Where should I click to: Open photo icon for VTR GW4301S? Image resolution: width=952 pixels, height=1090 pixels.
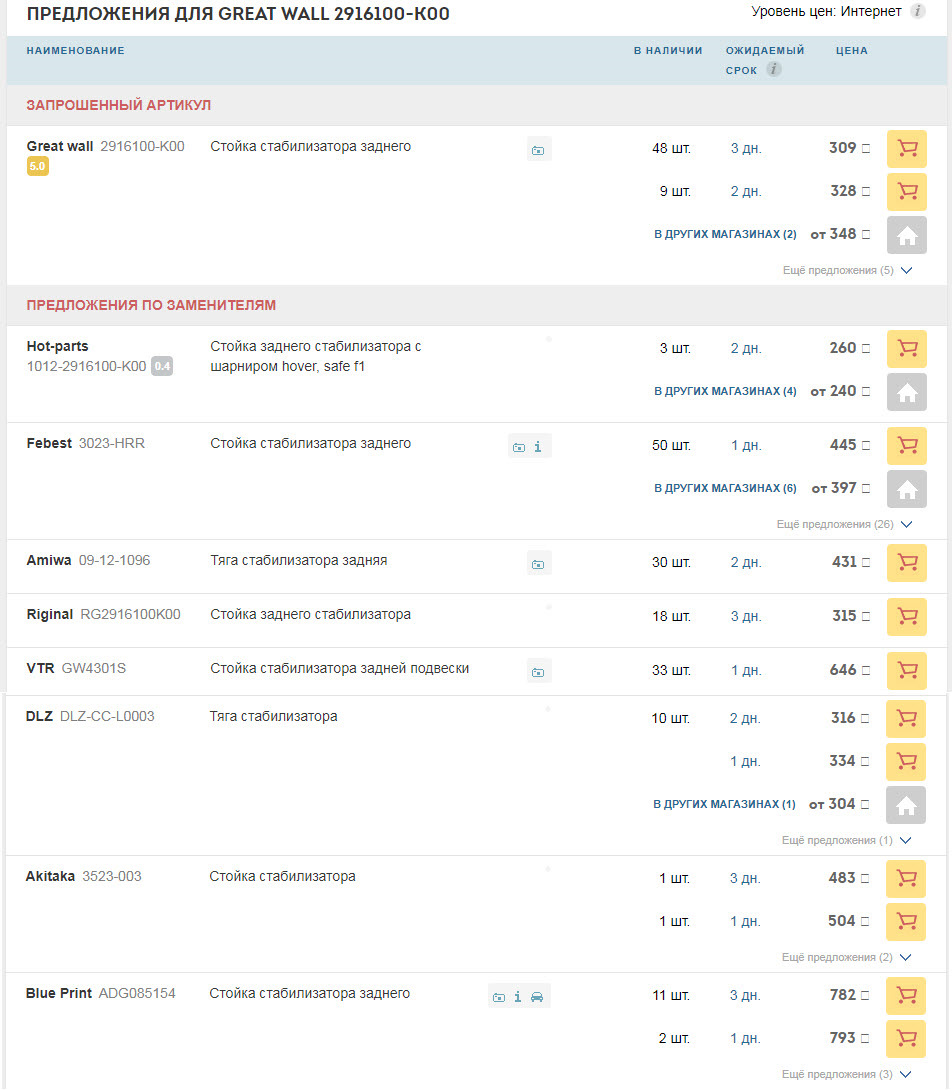pos(538,672)
